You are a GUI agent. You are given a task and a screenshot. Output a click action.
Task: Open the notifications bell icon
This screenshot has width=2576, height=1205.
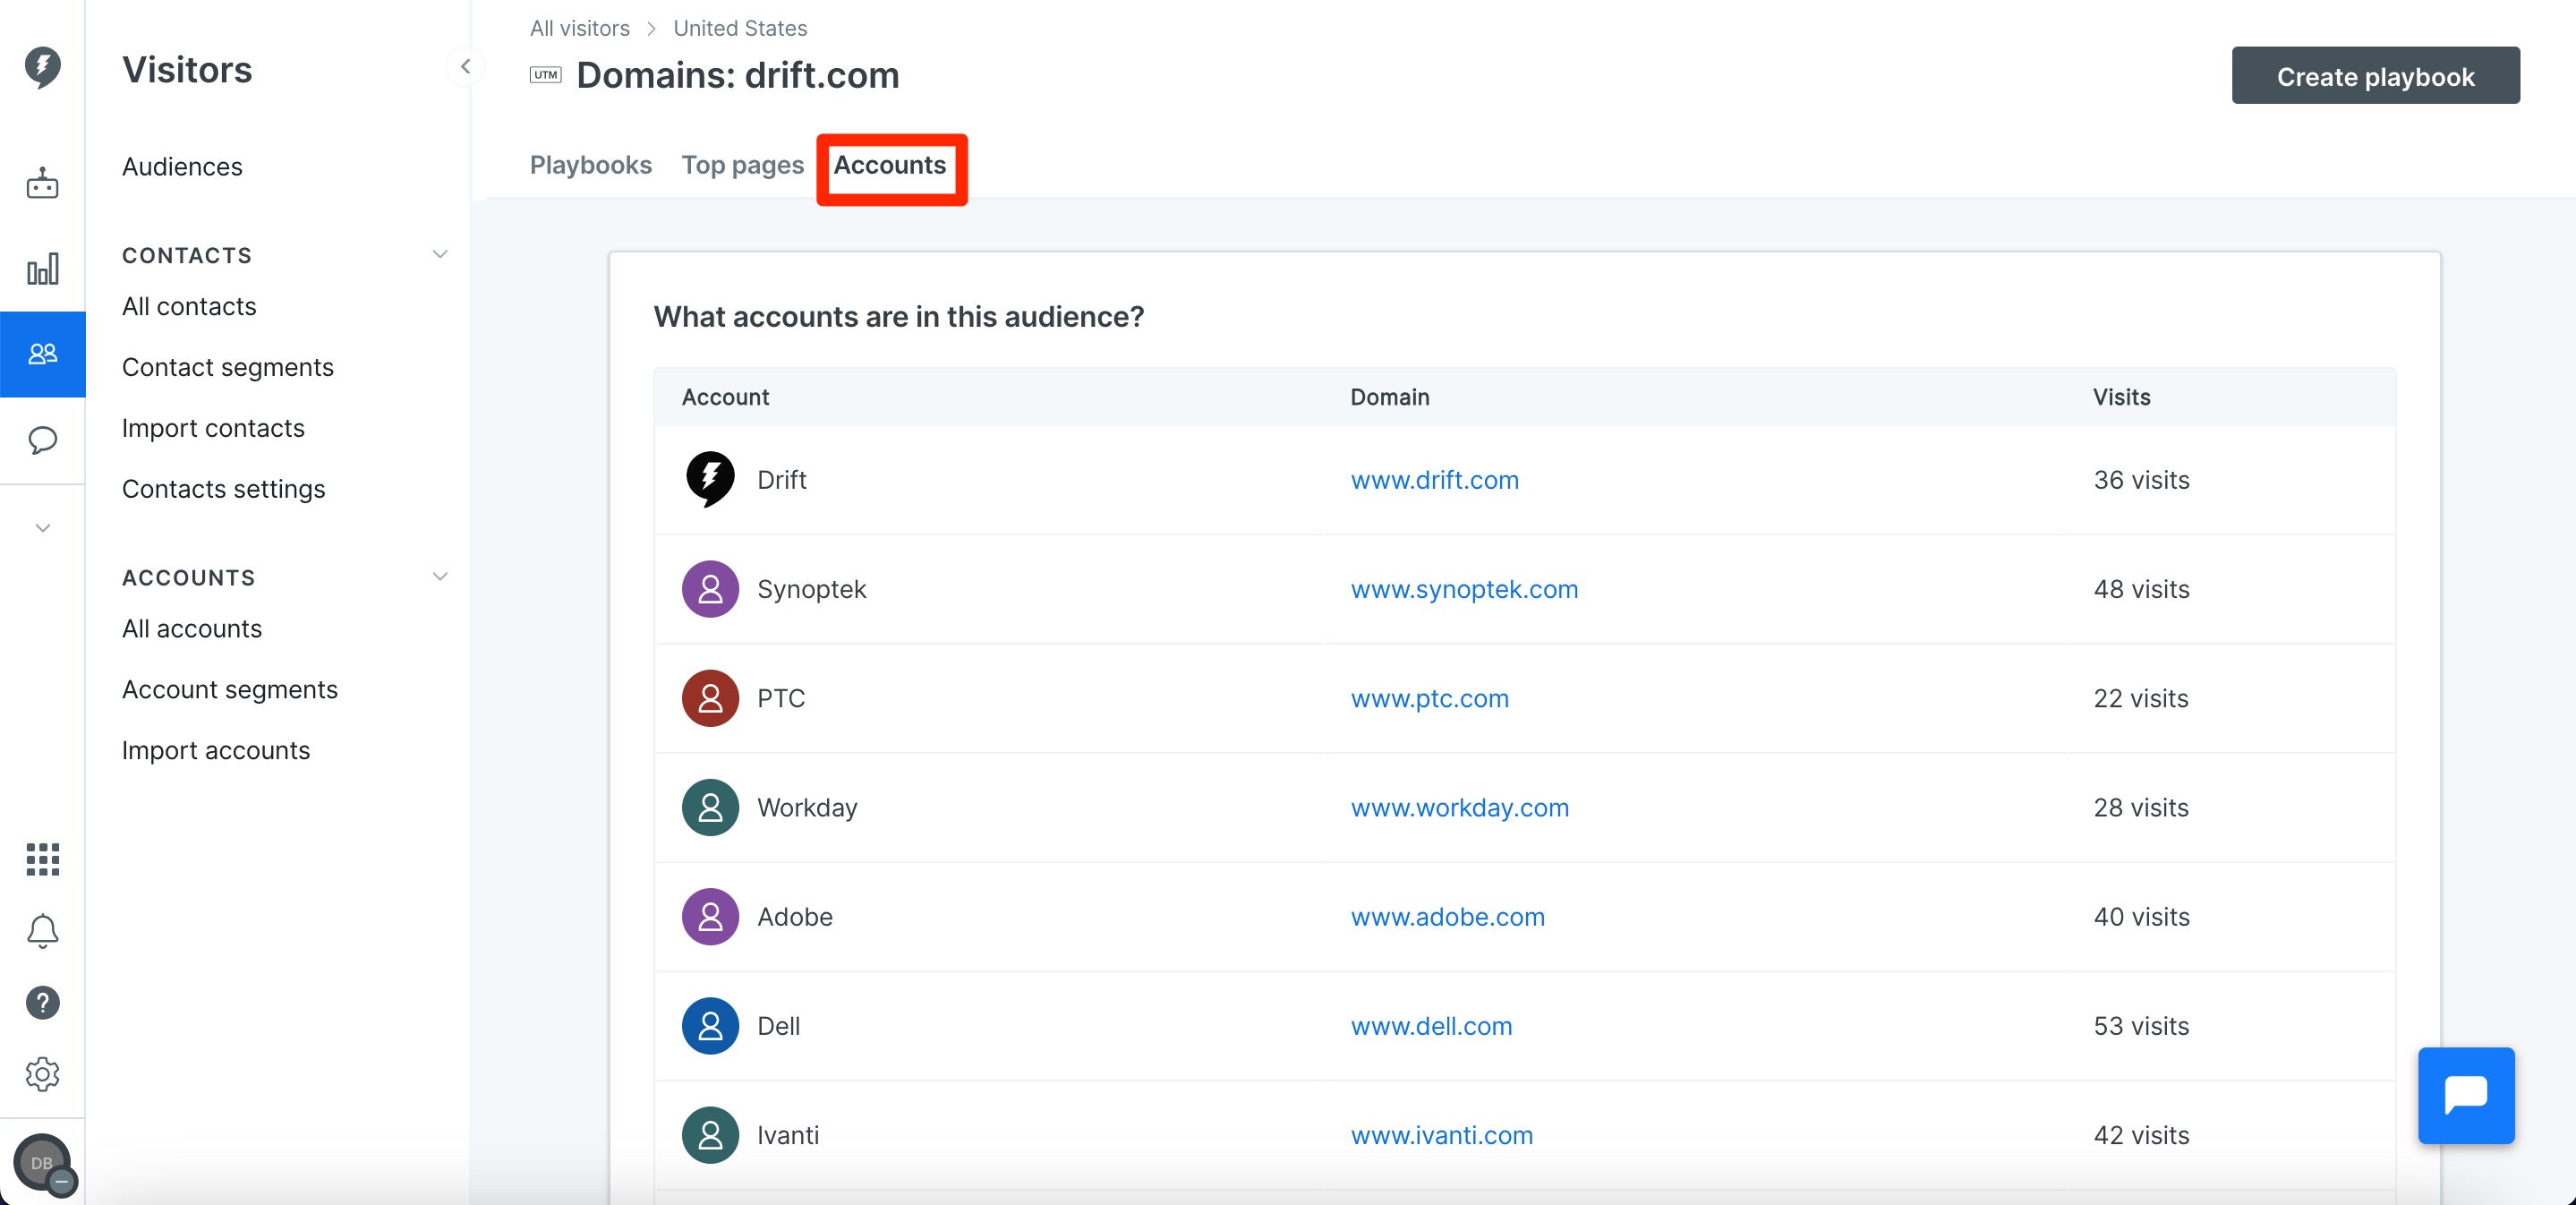coord(42,931)
